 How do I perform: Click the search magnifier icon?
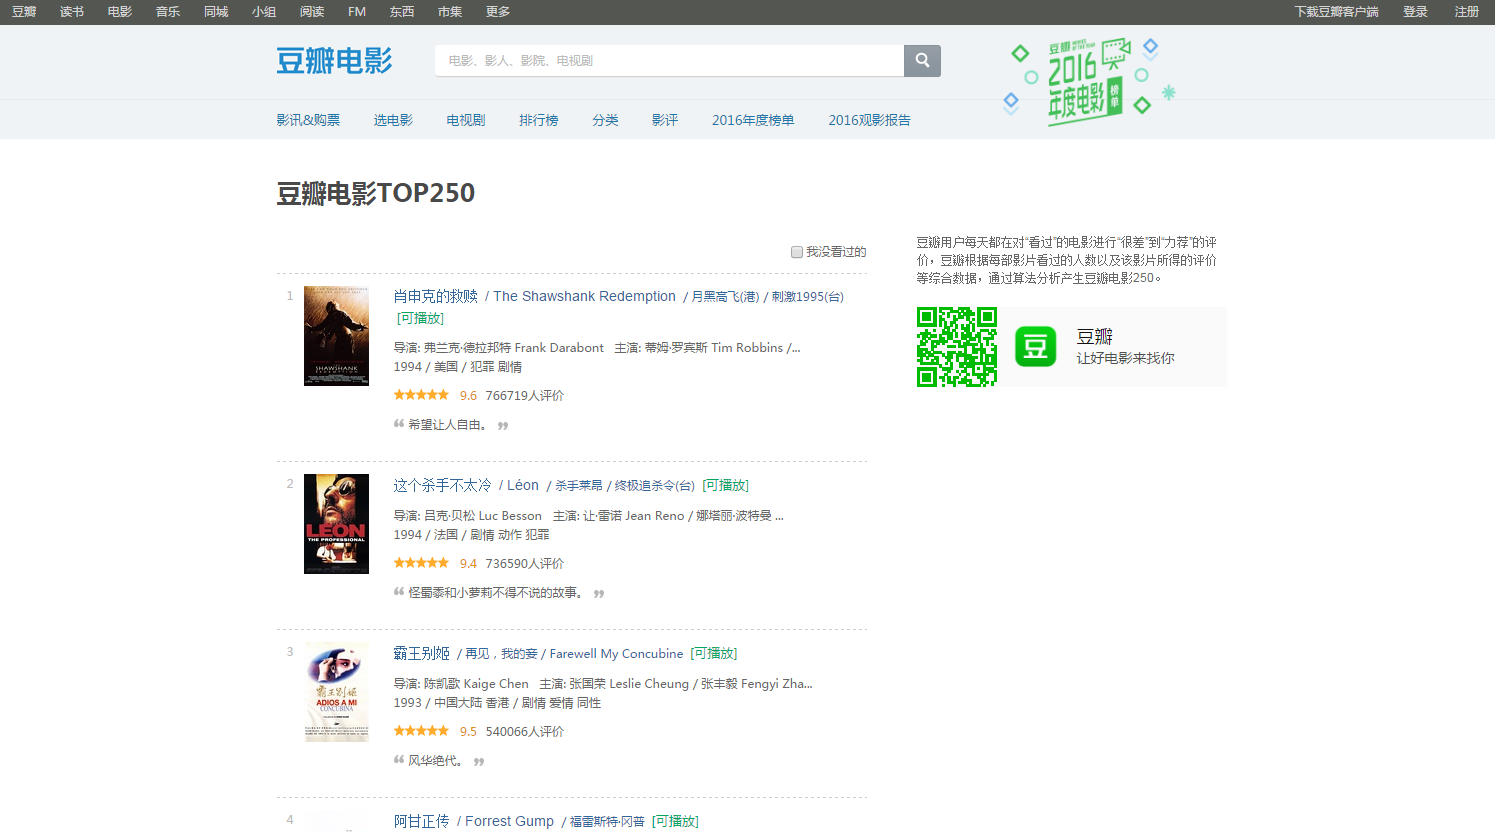[x=921, y=60]
